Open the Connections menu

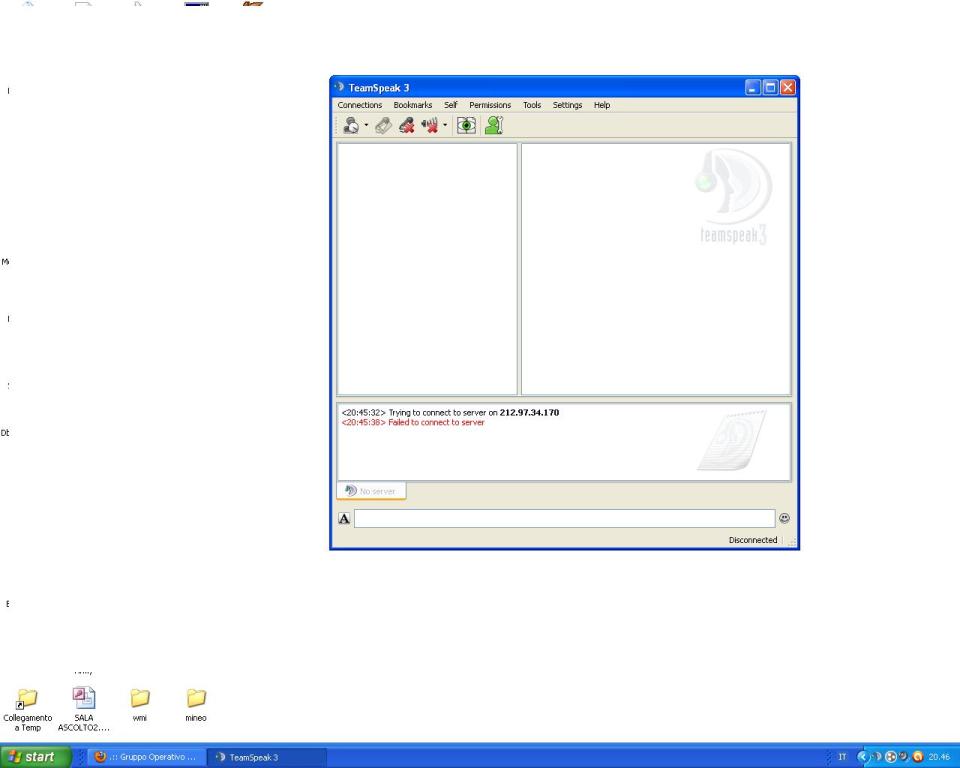tap(359, 105)
